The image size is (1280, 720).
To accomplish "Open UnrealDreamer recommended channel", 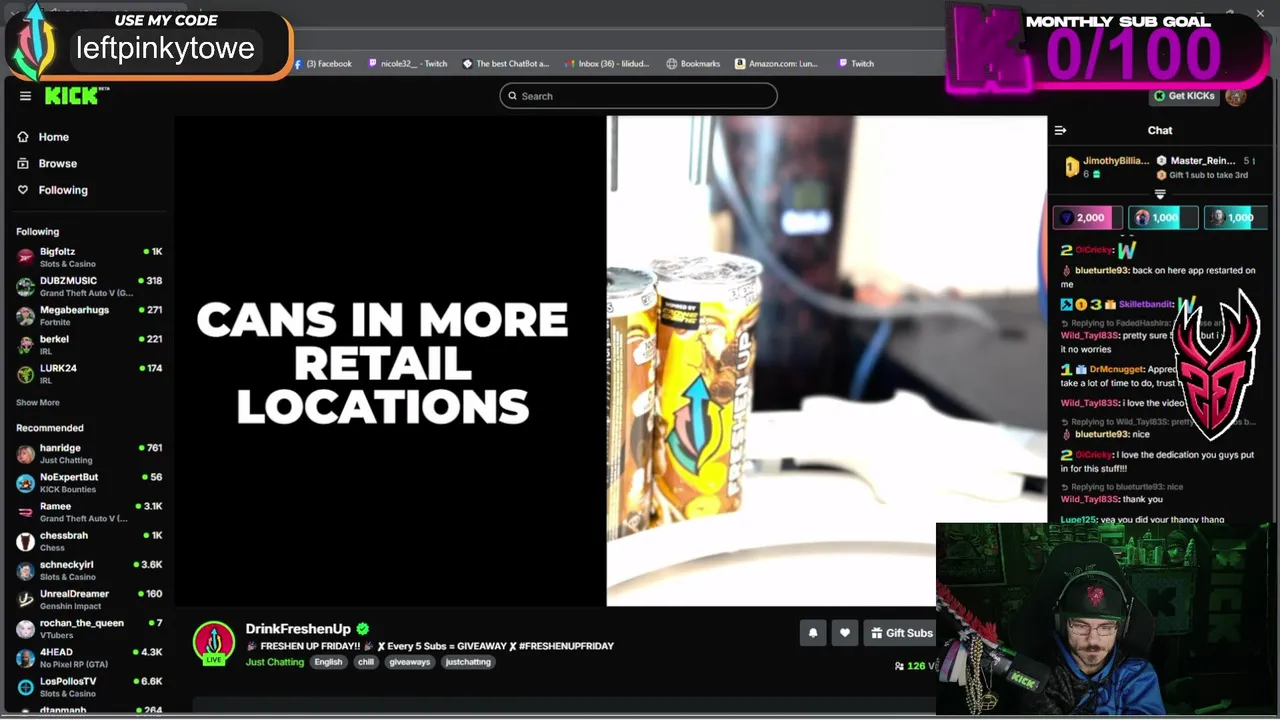I will coord(89,599).
